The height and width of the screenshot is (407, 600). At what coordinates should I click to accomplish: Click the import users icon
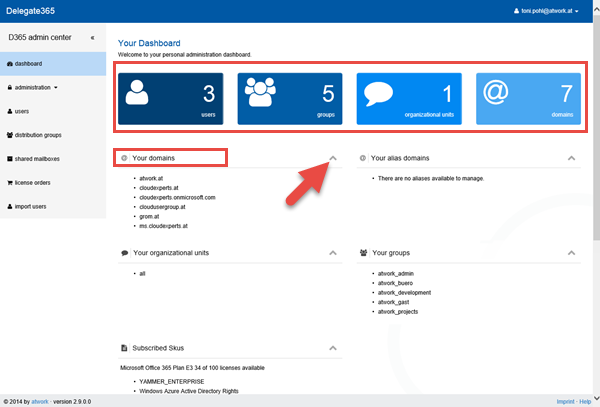pyautogui.click(x=10, y=207)
